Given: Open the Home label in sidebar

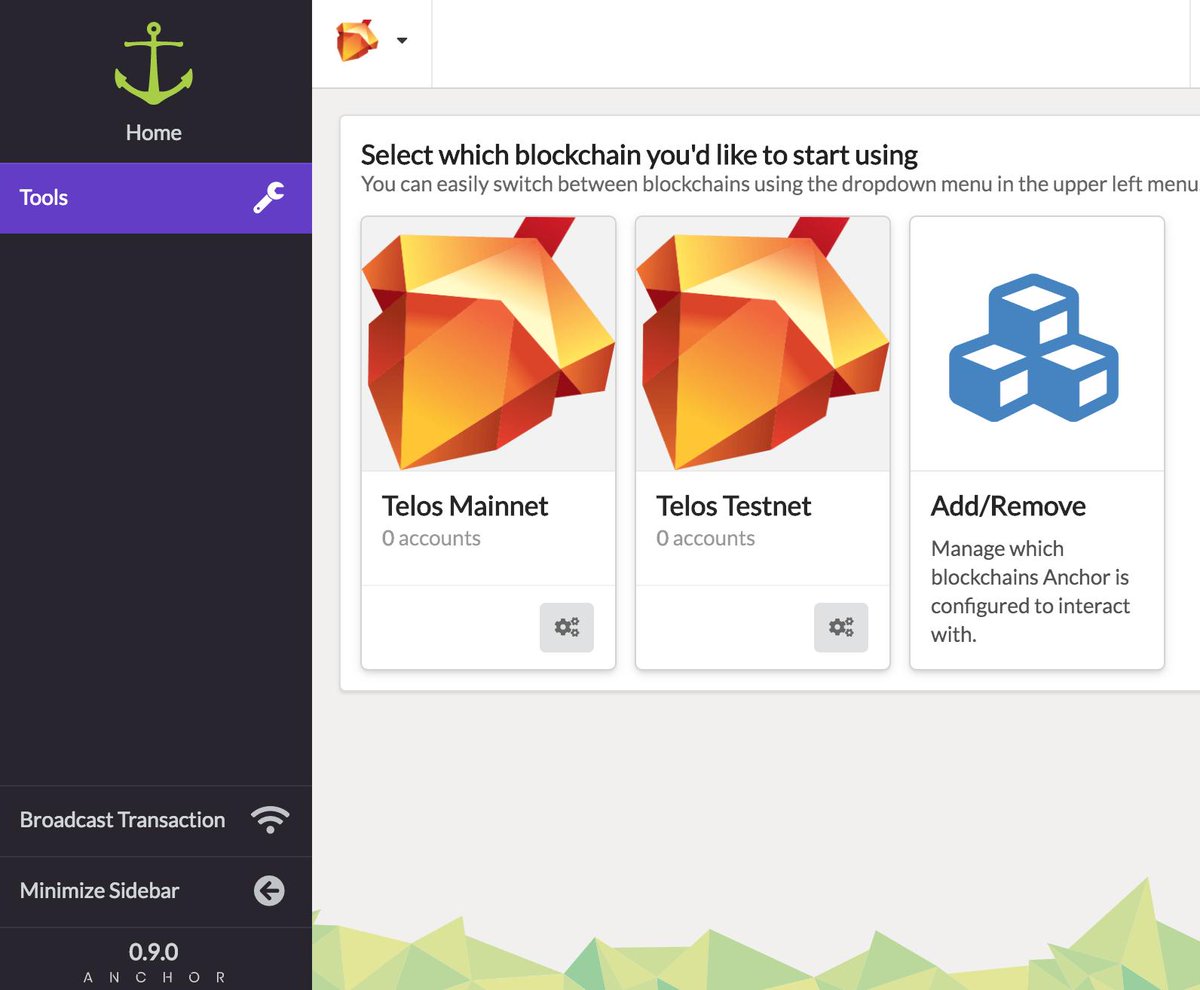Looking at the screenshot, I should click(154, 132).
